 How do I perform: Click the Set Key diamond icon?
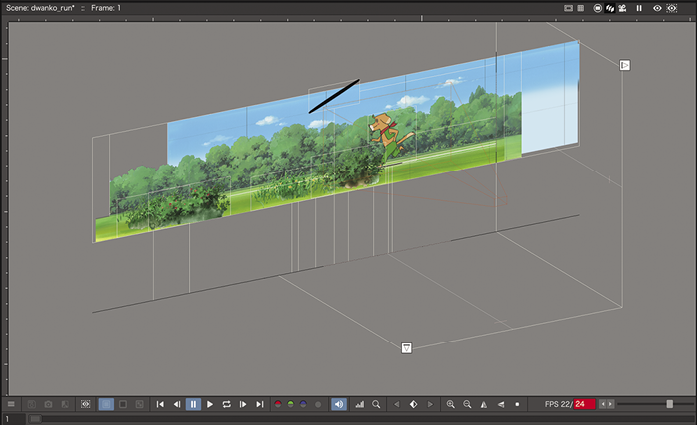[413, 404]
